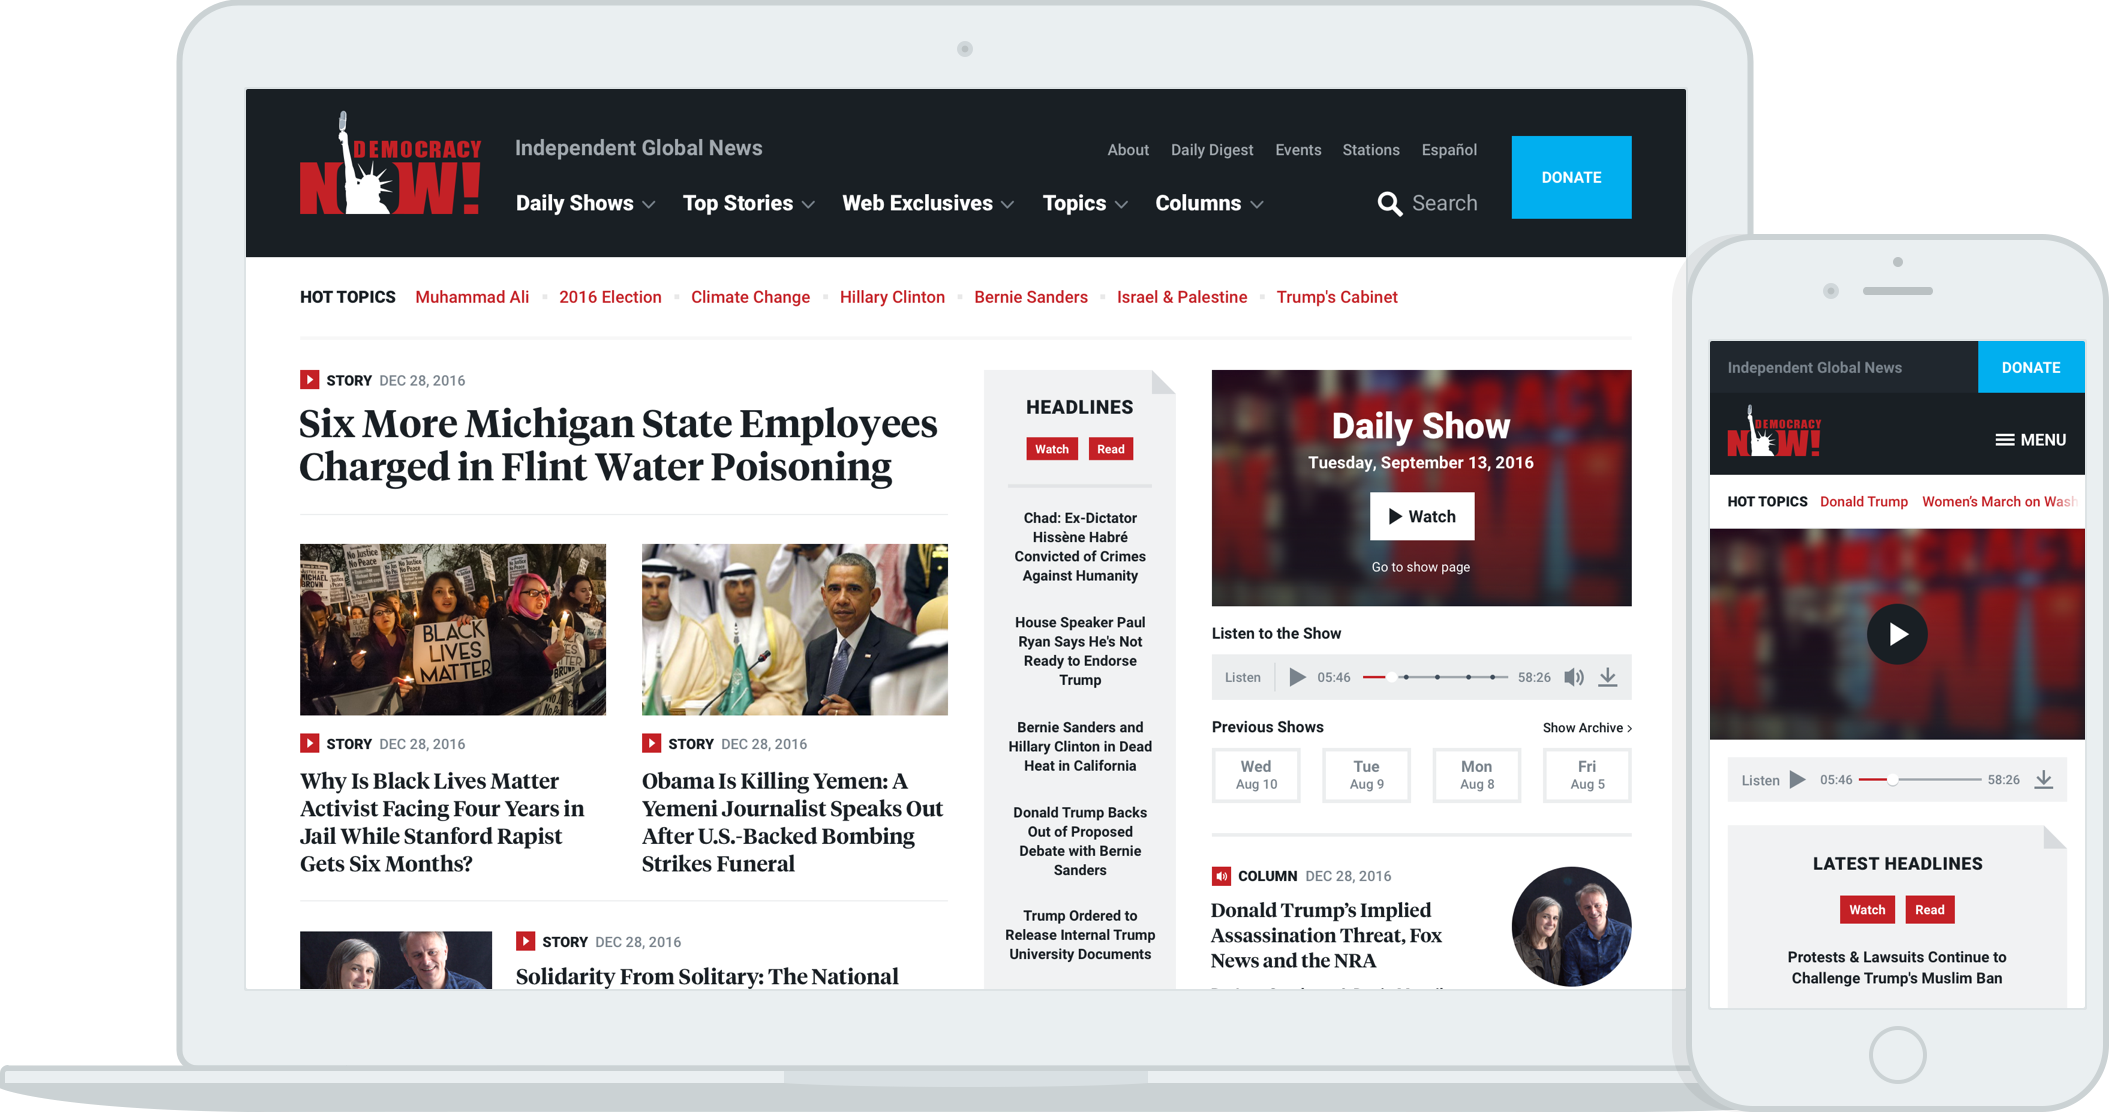Click the Democracy Now! logo on desktop

390,165
